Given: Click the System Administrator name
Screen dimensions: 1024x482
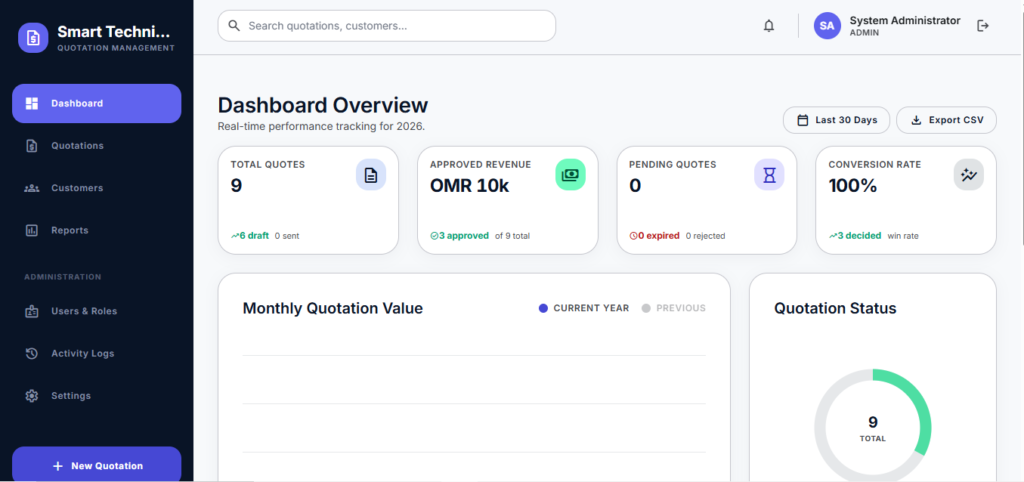Looking at the screenshot, I should (x=904, y=21).
